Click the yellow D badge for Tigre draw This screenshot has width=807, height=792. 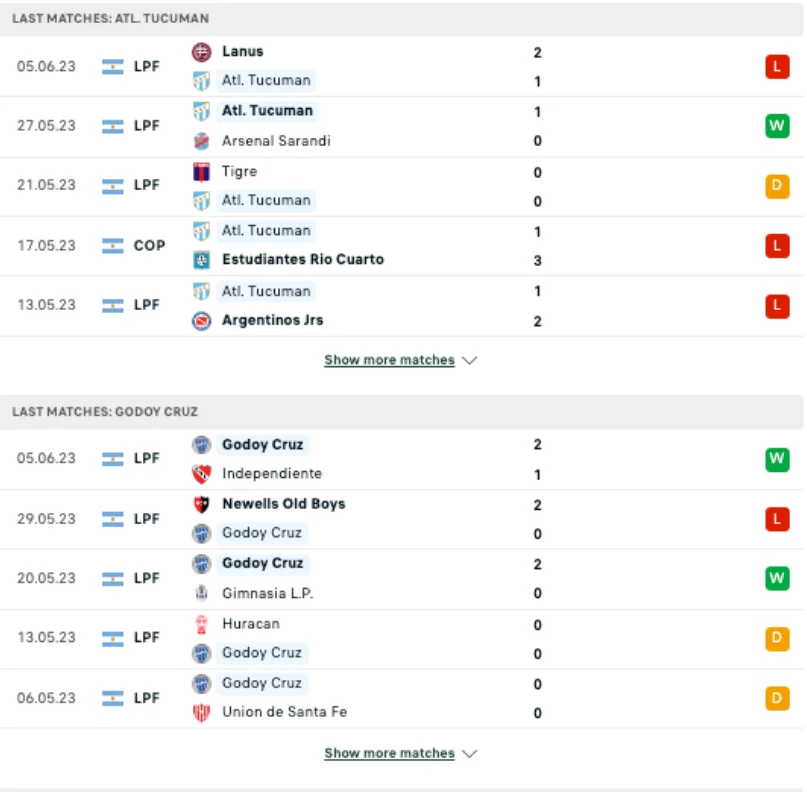point(778,186)
